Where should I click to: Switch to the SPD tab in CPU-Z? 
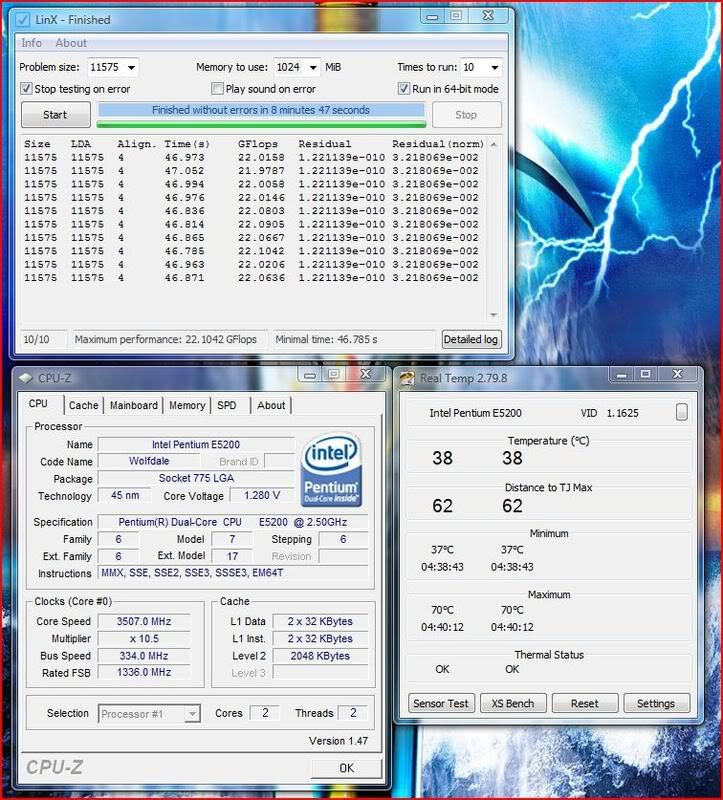(227, 405)
